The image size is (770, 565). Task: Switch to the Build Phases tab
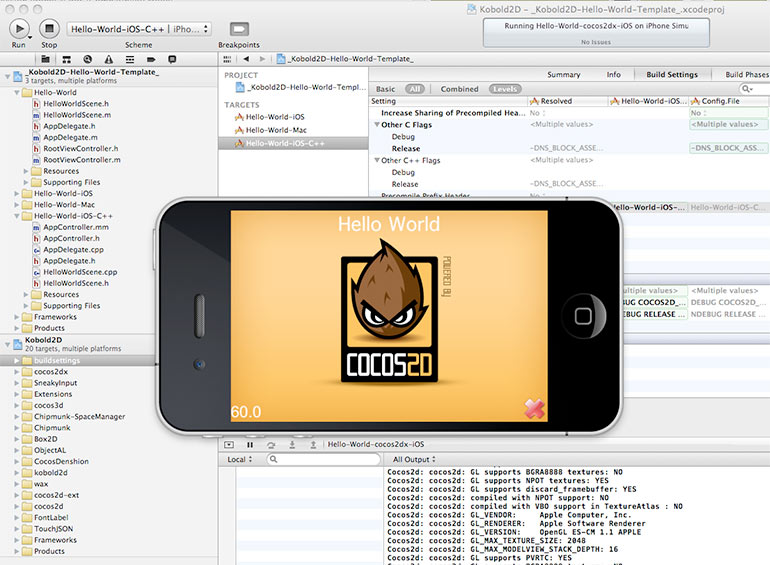[747, 75]
